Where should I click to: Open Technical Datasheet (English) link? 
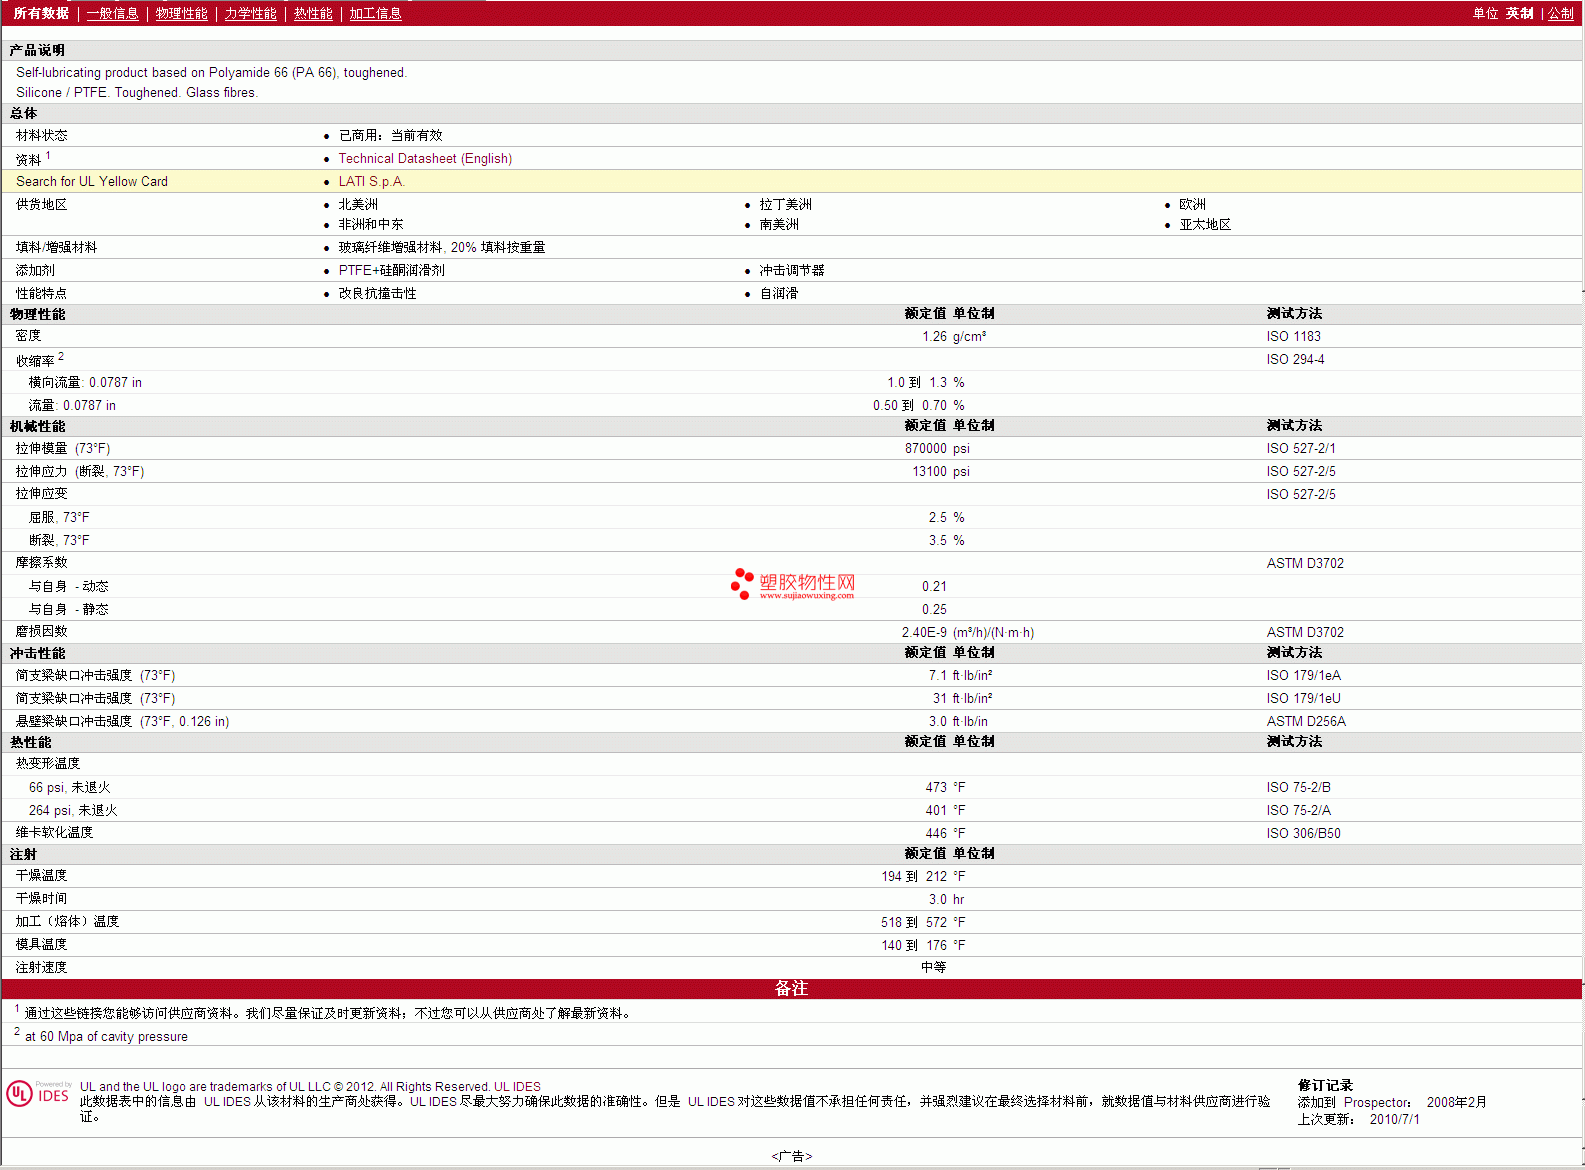coord(425,158)
